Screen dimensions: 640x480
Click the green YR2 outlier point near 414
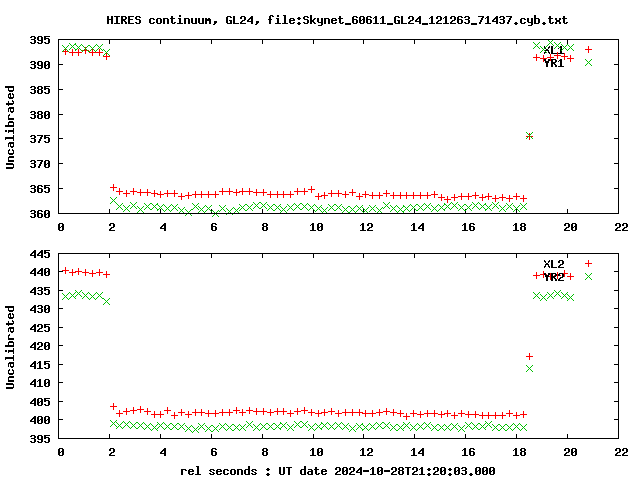(x=529, y=368)
